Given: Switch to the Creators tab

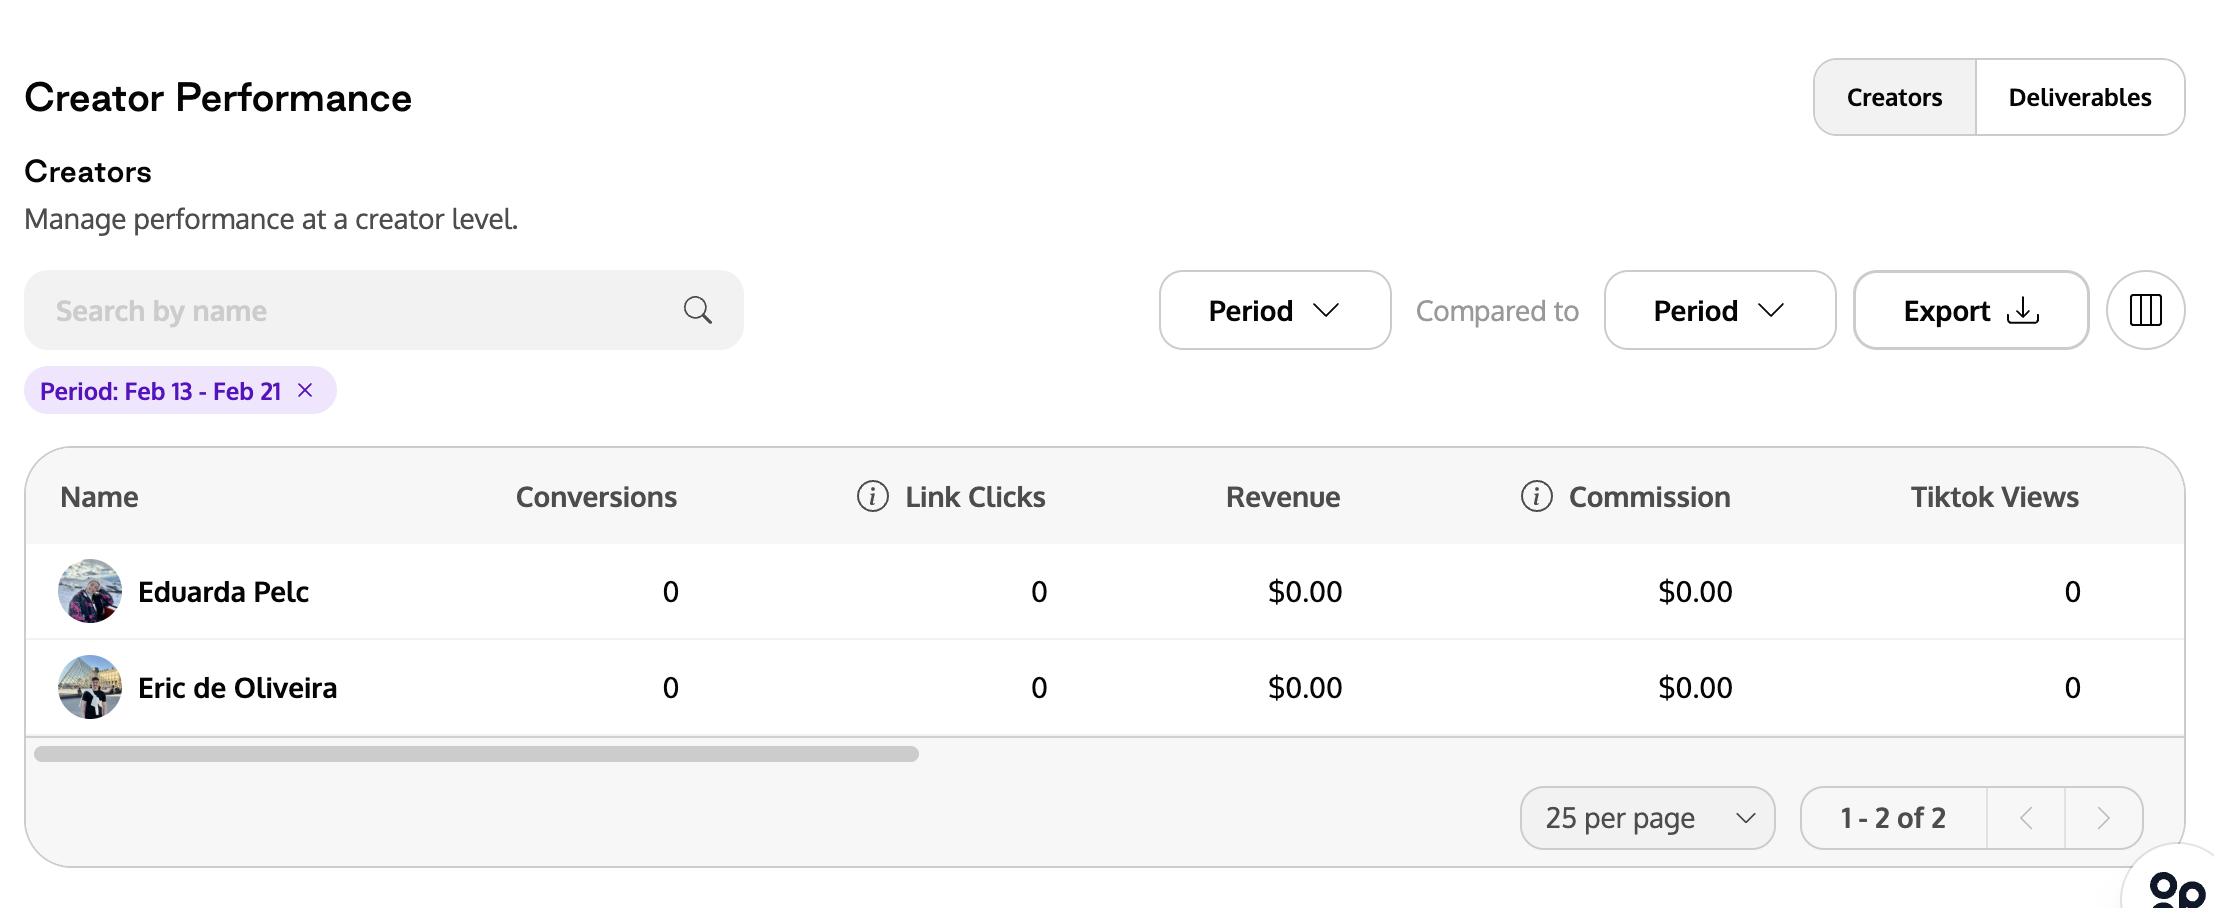Looking at the screenshot, I should tap(1895, 97).
